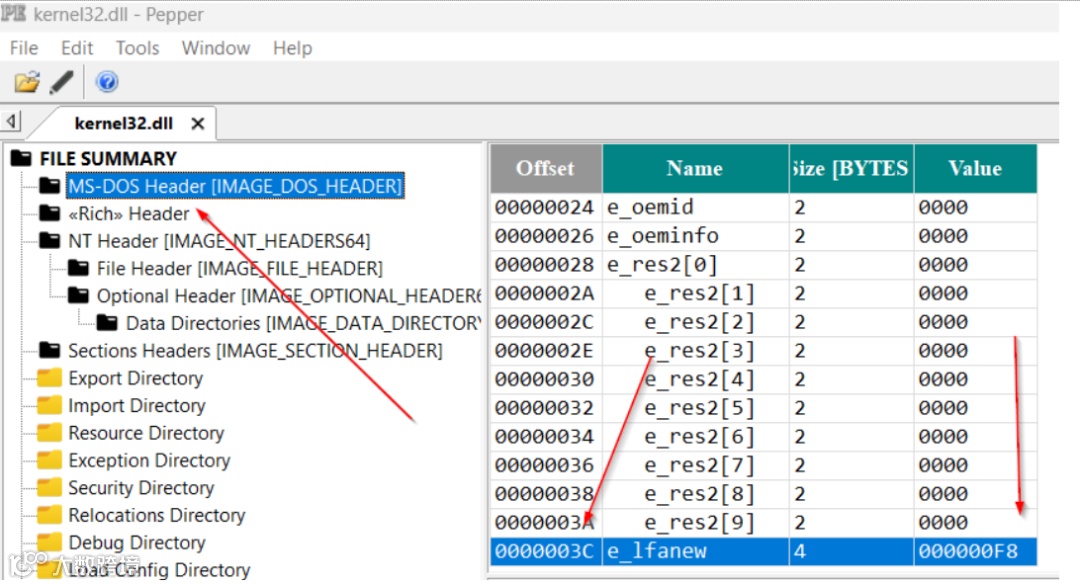
Task: Select Security Directory tree item
Action: (x=141, y=488)
